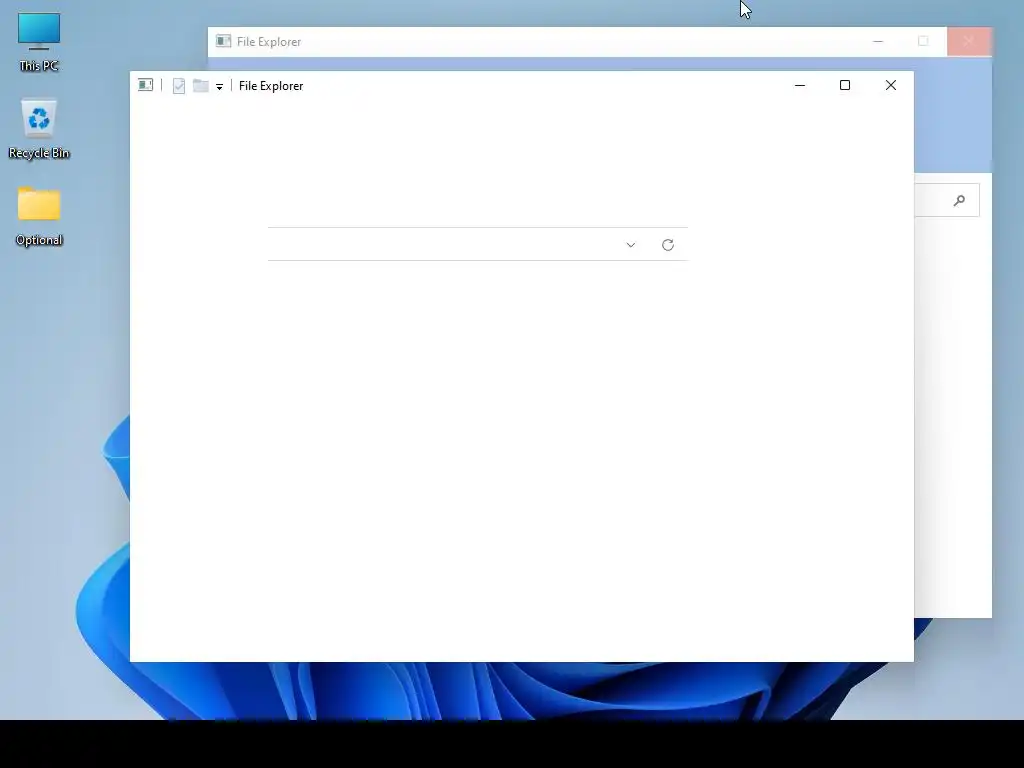Maximize the front File Explorer window
1024x768 pixels.
[844, 86]
